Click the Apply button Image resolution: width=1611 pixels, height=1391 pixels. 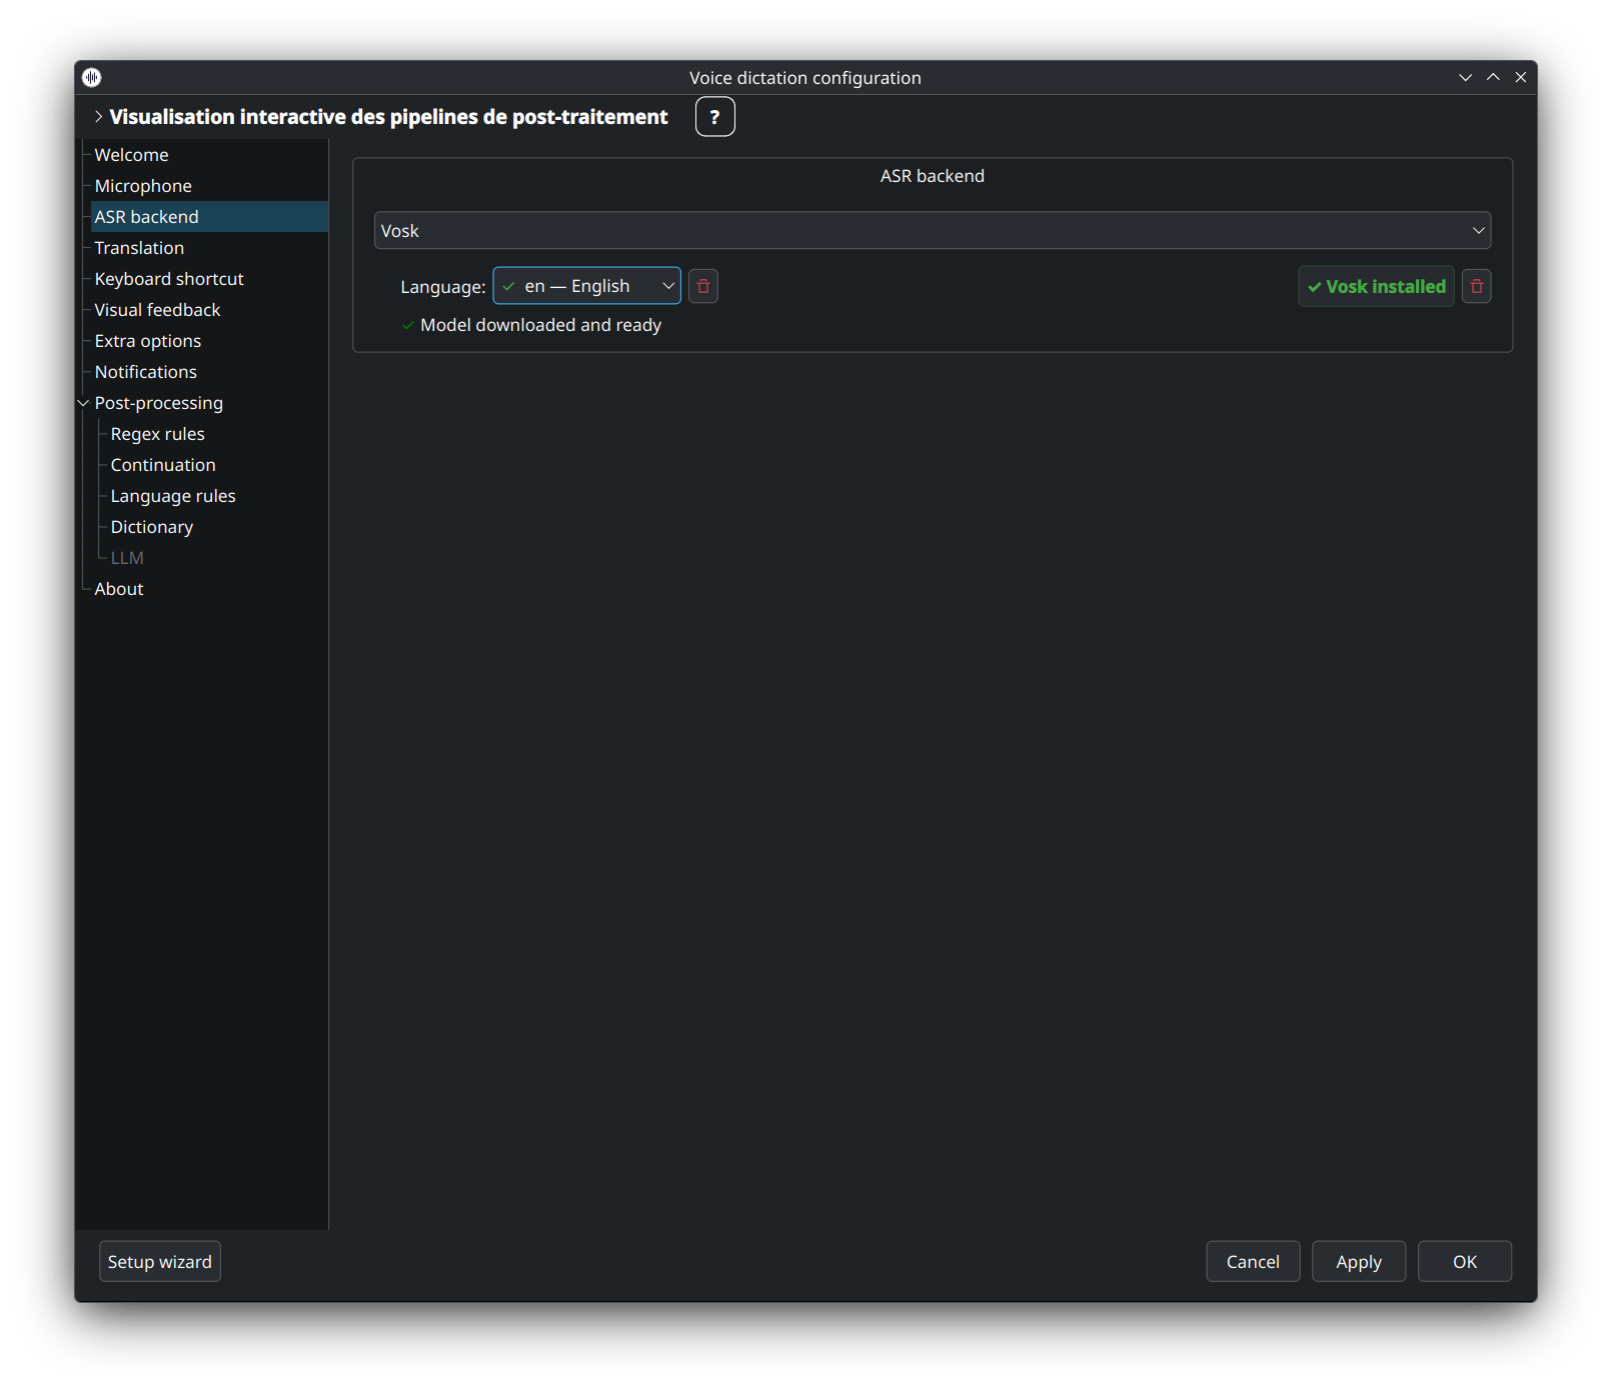click(x=1359, y=1262)
